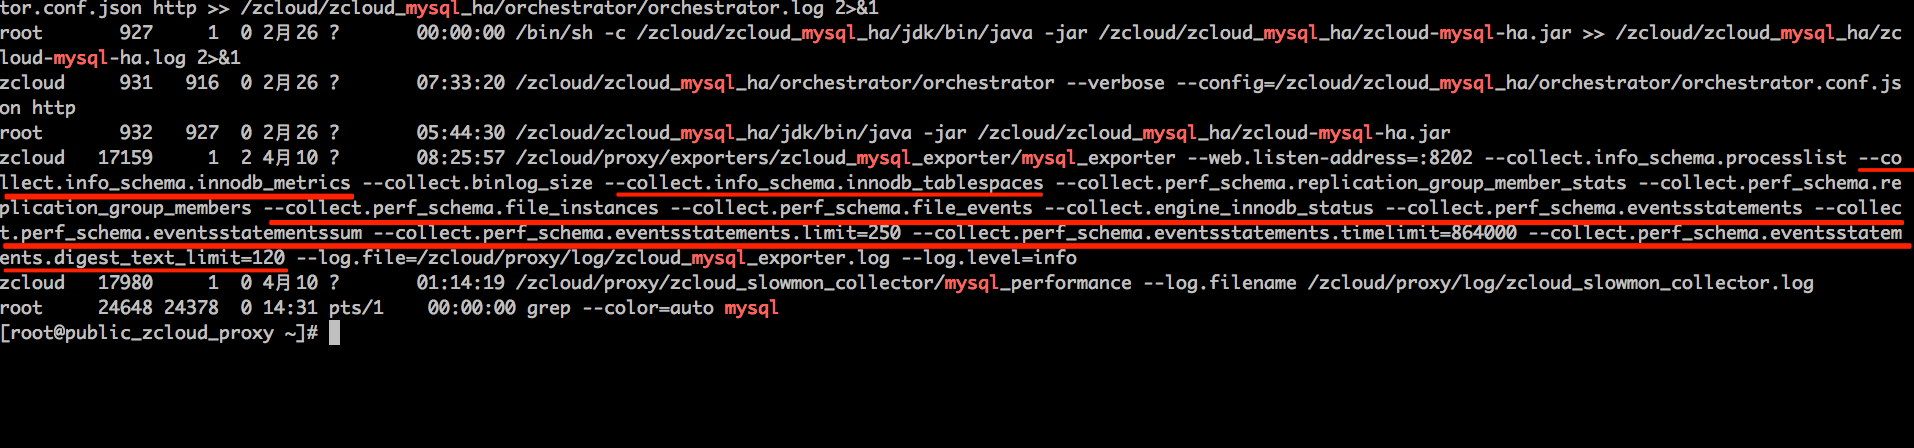Click the root@public_zcloud_proxy shell prompt
The image size is (1914, 448).
159,333
